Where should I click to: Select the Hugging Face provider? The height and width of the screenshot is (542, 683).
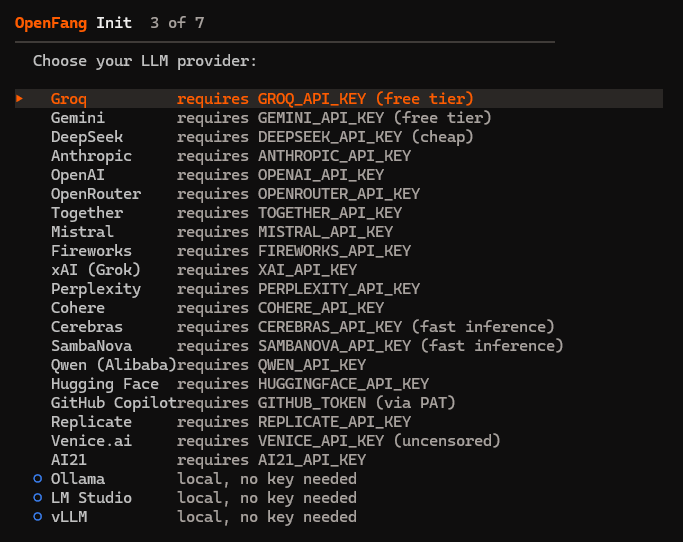(339, 384)
